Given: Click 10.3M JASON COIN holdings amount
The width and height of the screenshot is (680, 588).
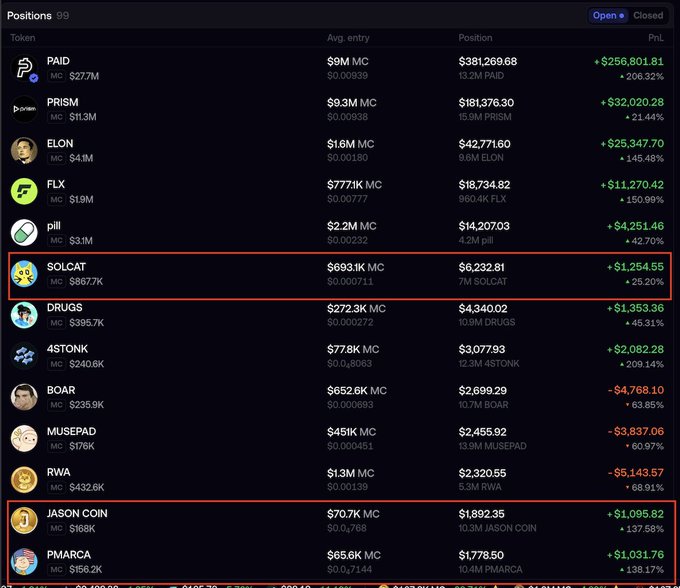Looking at the screenshot, I should click(497, 528).
